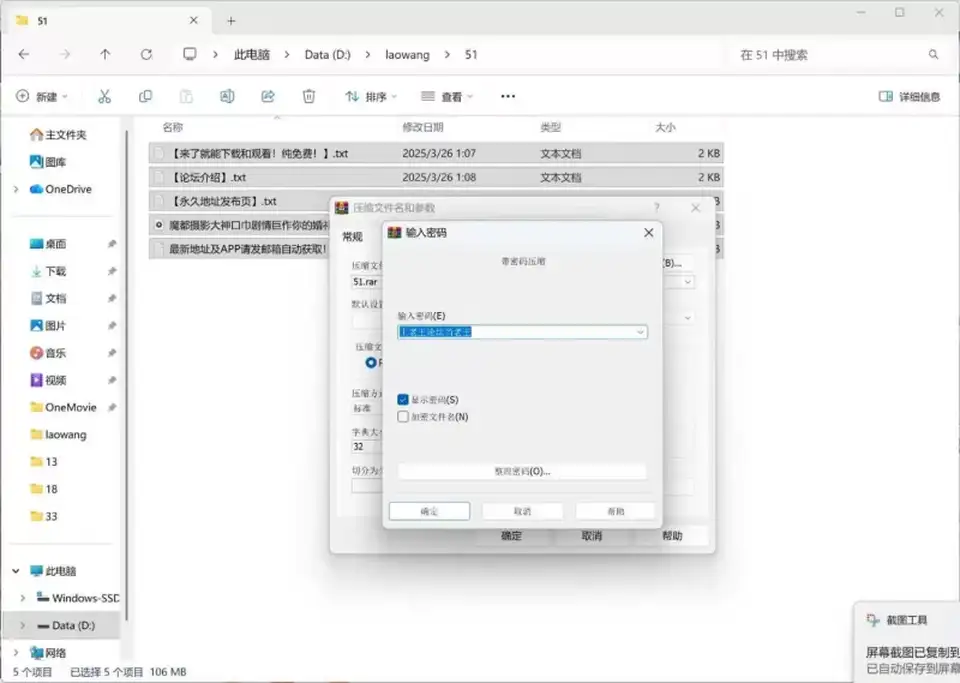Open 视频 videos in sidebar

tap(48, 380)
